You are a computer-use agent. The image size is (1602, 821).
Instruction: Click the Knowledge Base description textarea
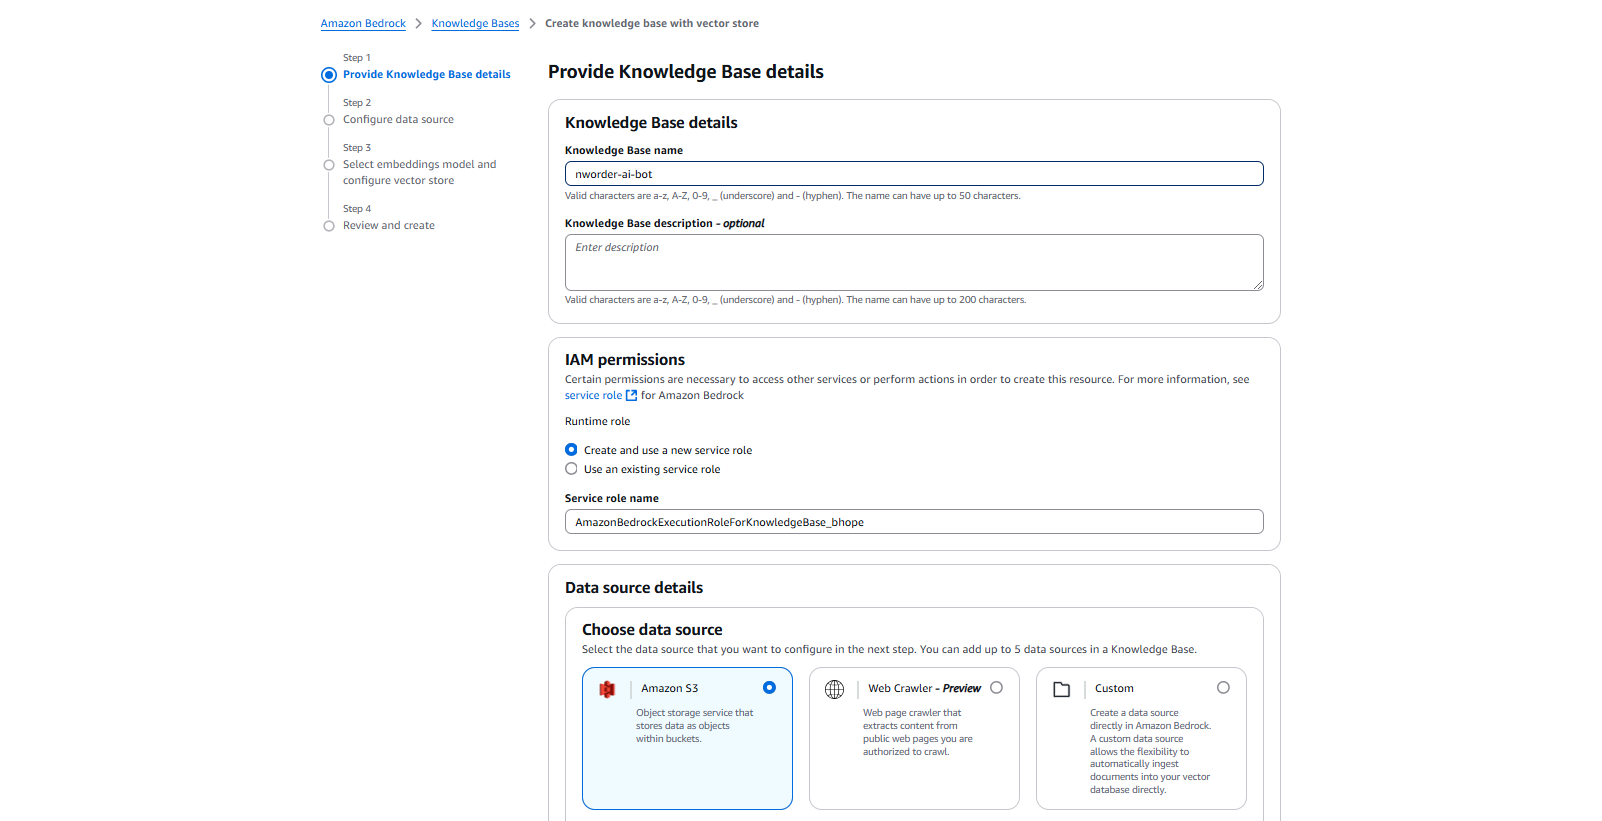pos(914,262)
